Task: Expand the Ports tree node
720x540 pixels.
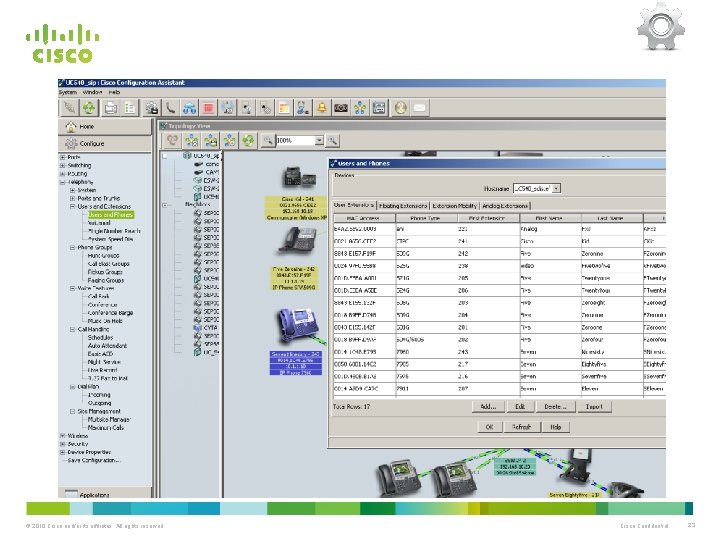Action: 62,158
